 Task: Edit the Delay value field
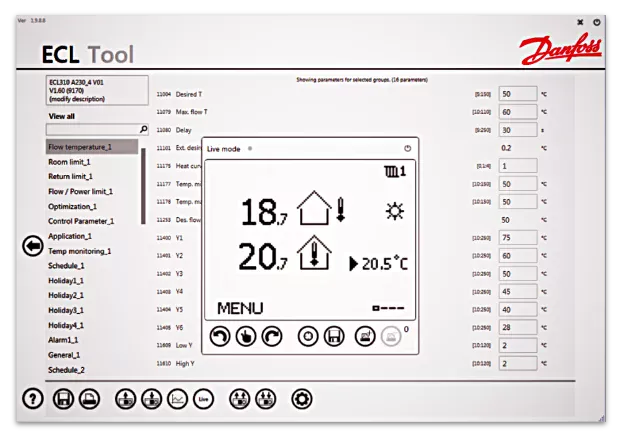pos(518,130)
